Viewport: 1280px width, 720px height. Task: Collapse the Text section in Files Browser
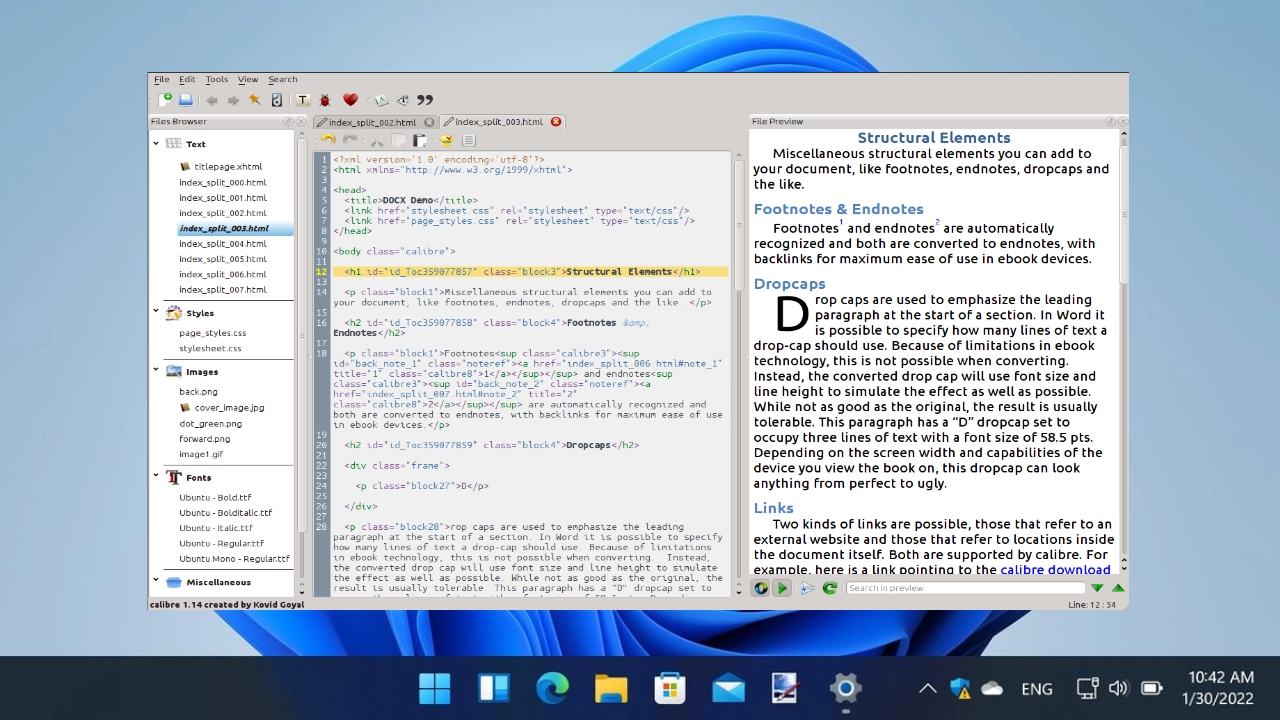[x=156, y=144]
